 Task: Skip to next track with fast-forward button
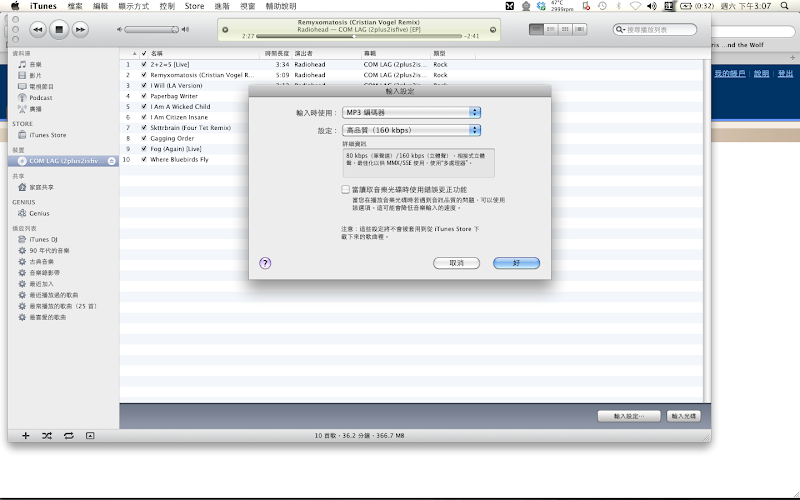pyautogui.click(x=80, y=30)
